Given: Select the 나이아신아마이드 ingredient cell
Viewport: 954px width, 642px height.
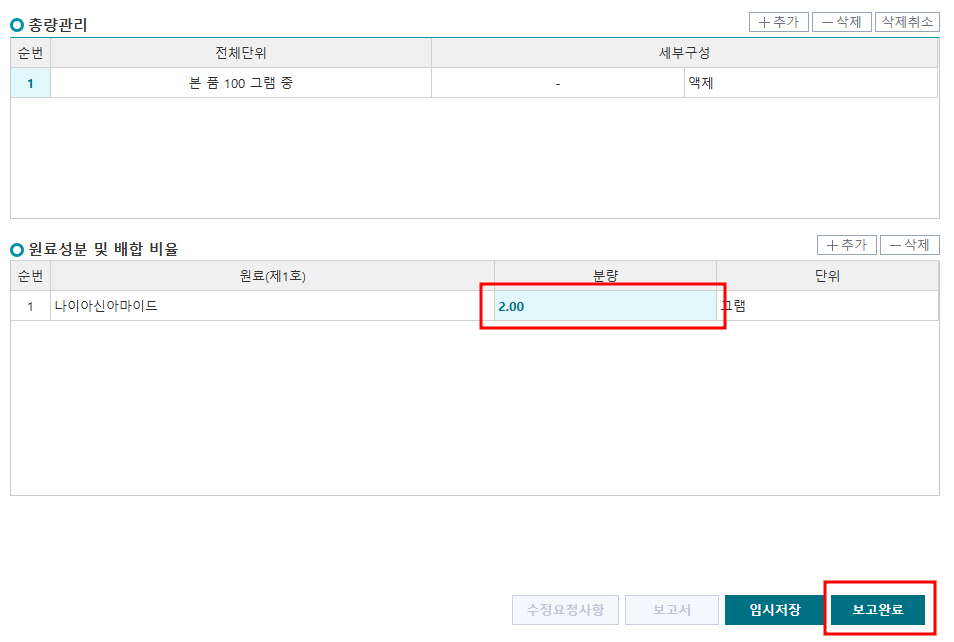Looking at the screenshot, I should click(273, 306).
